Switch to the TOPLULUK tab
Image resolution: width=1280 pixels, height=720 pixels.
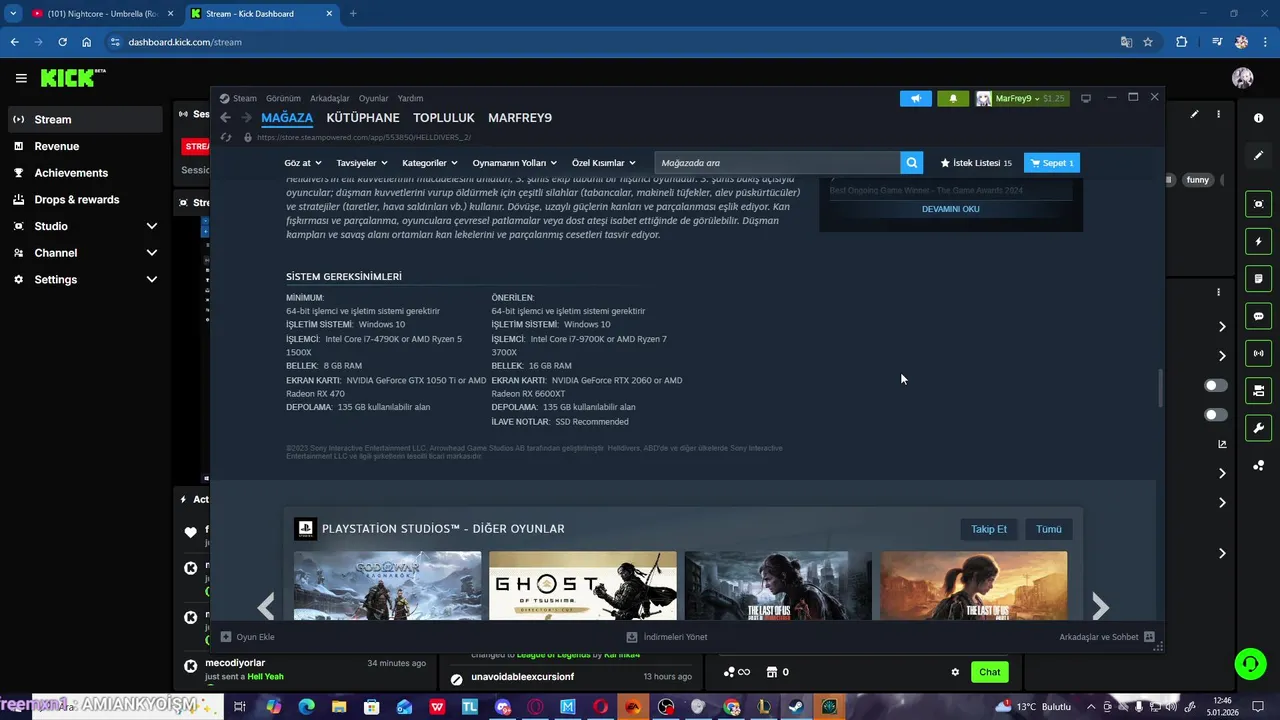(x=444, y=117)
